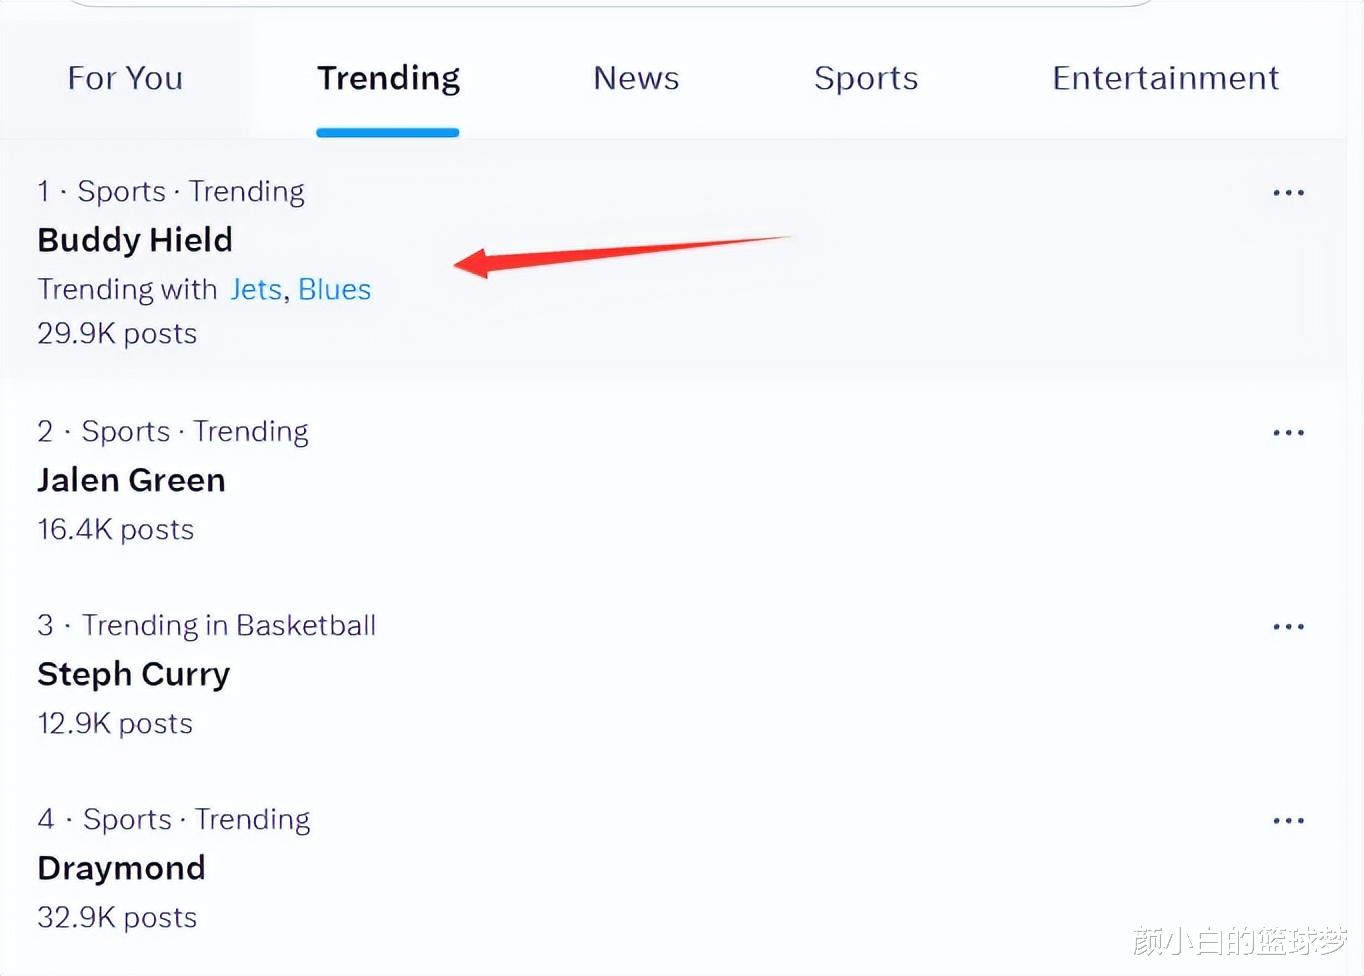This screenshot has width=1364, height=976.
Task: Open more options for Jalen Green trend
Action: (1288, 432)
